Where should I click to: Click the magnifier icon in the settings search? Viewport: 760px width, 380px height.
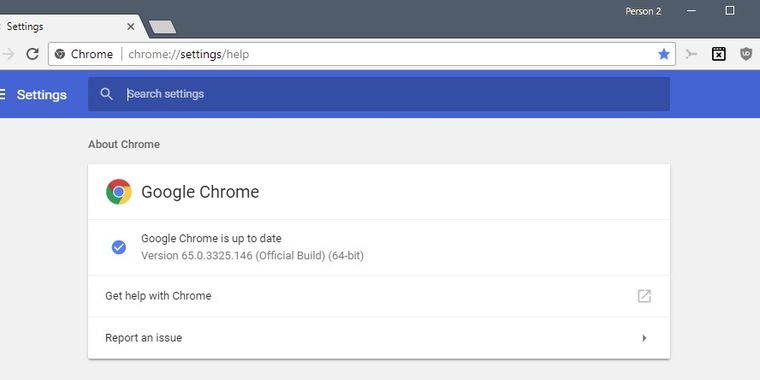[x=106, y=94]
